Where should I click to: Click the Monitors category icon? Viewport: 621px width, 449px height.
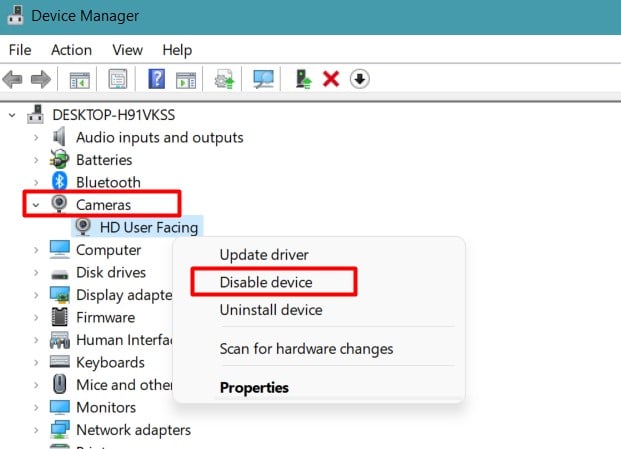tap(60, 407)
